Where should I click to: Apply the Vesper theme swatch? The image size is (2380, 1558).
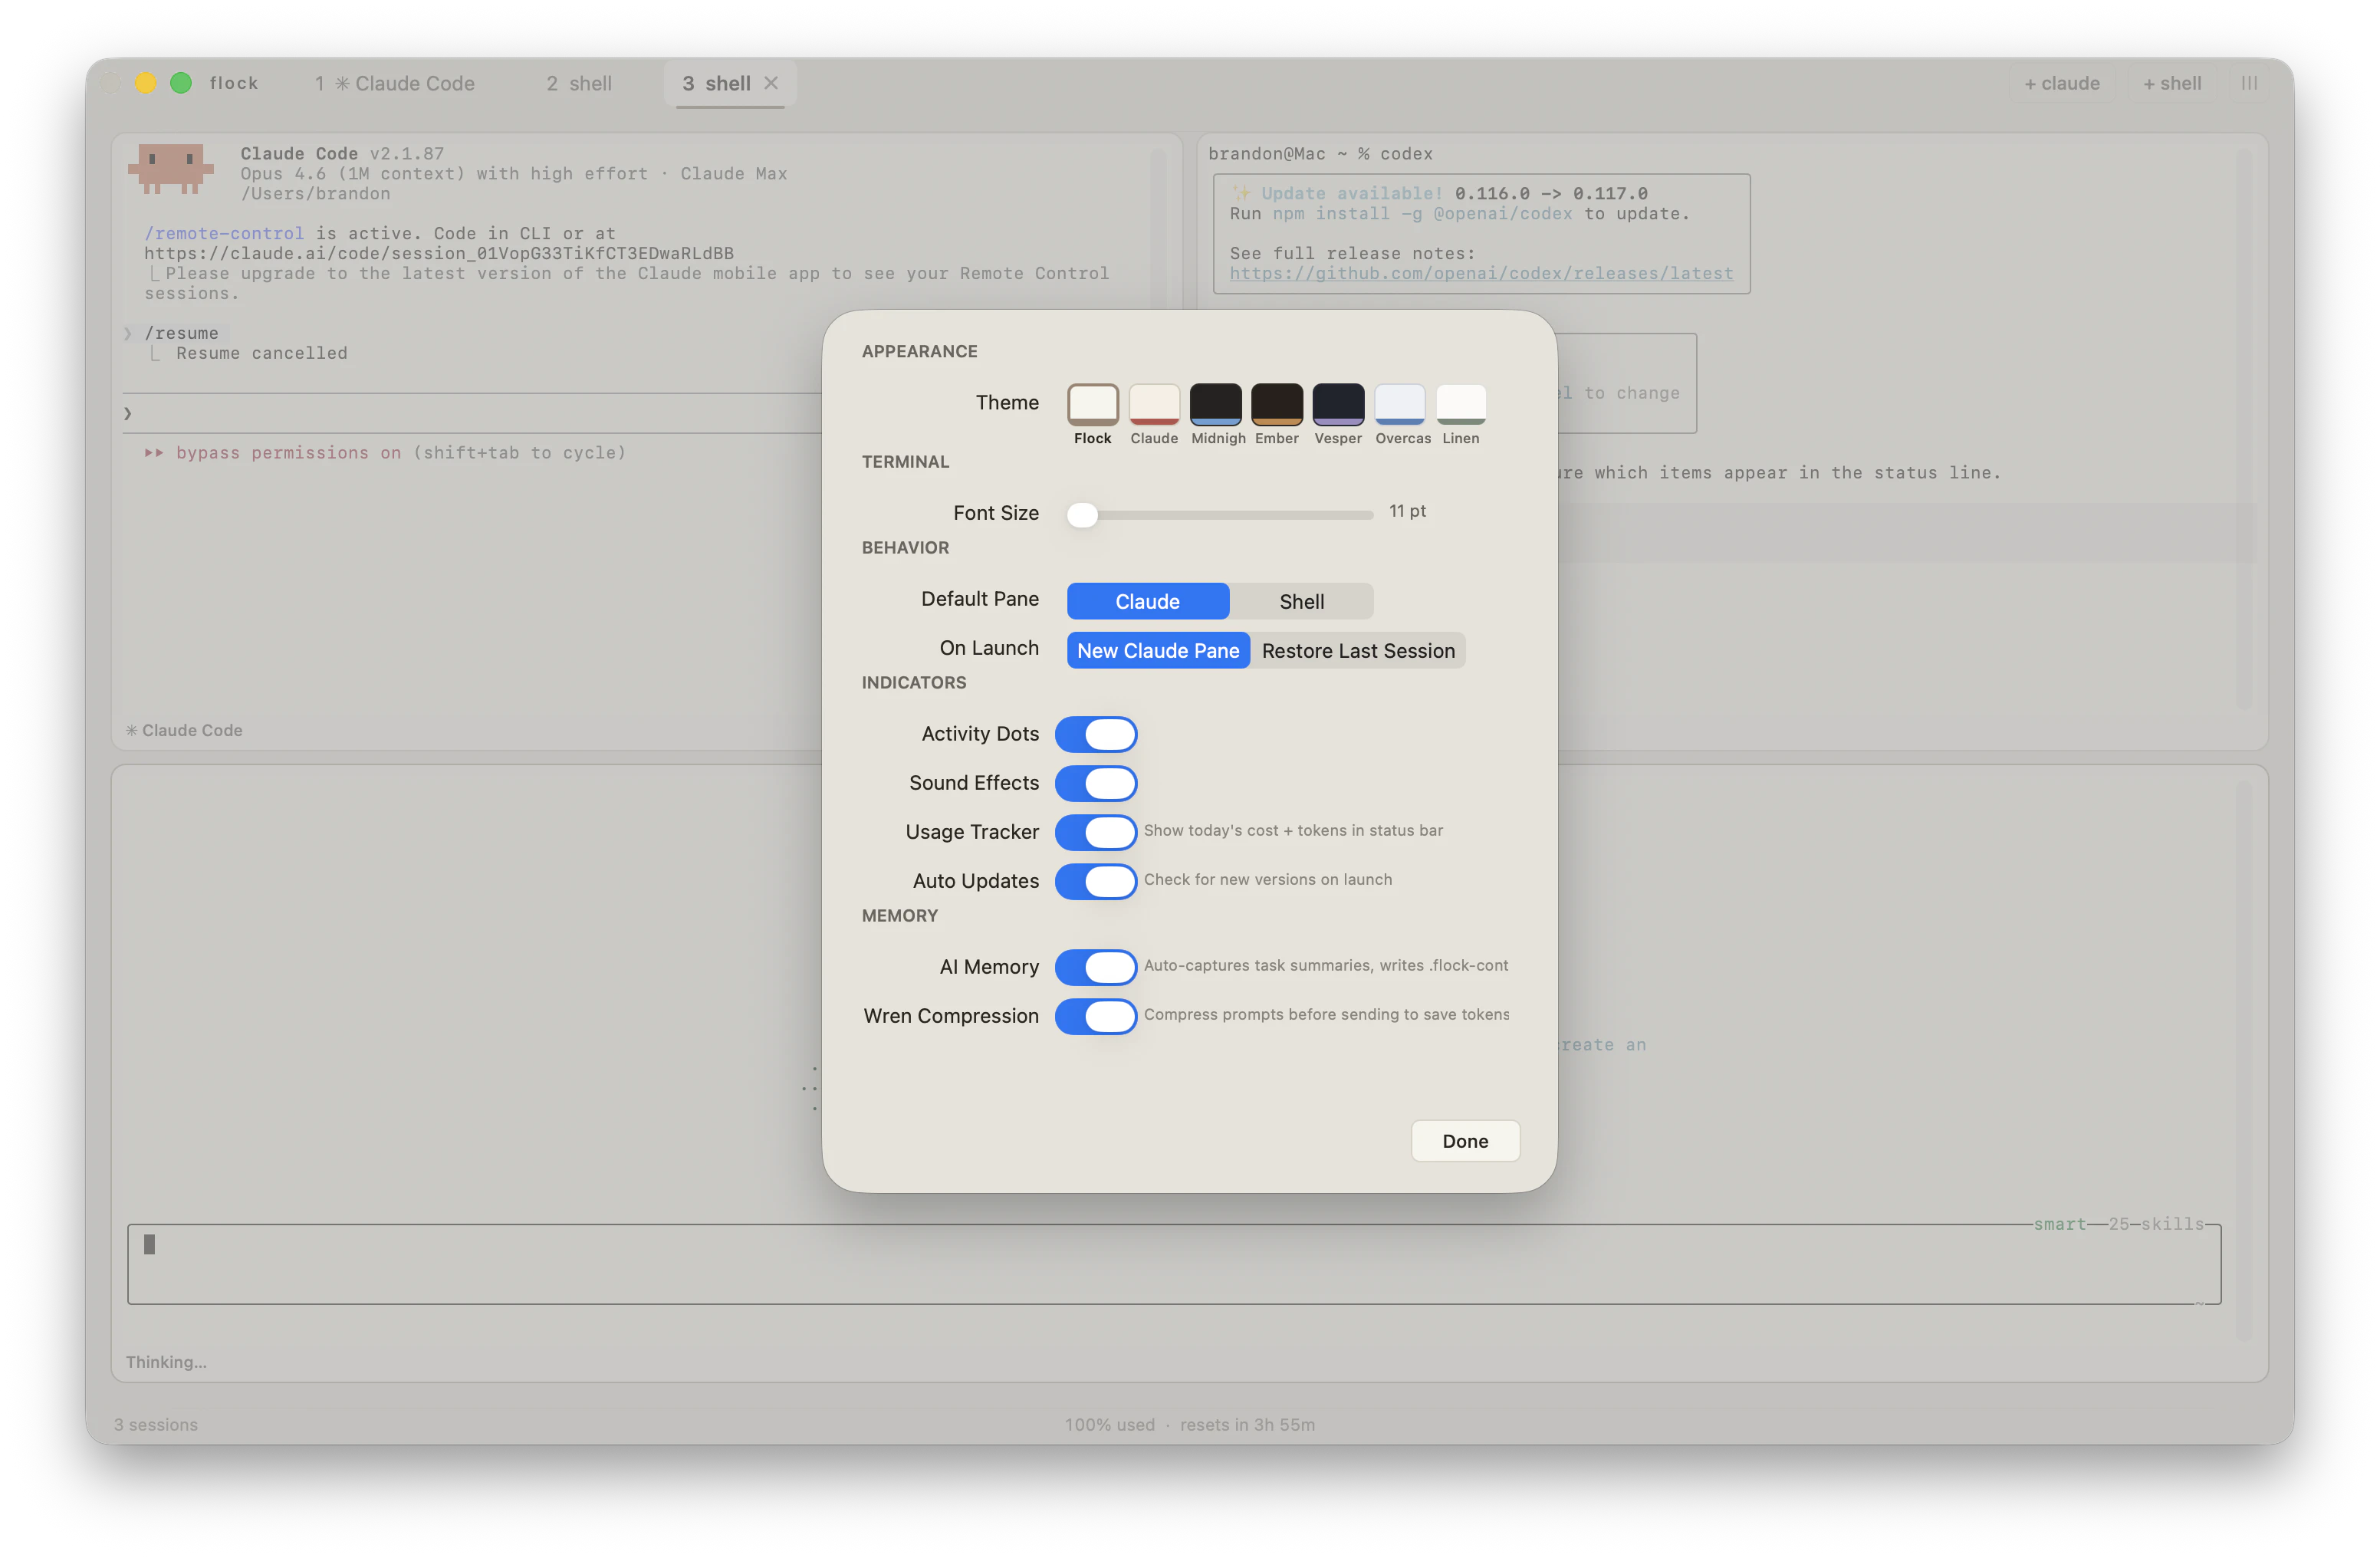(1338, 404)
